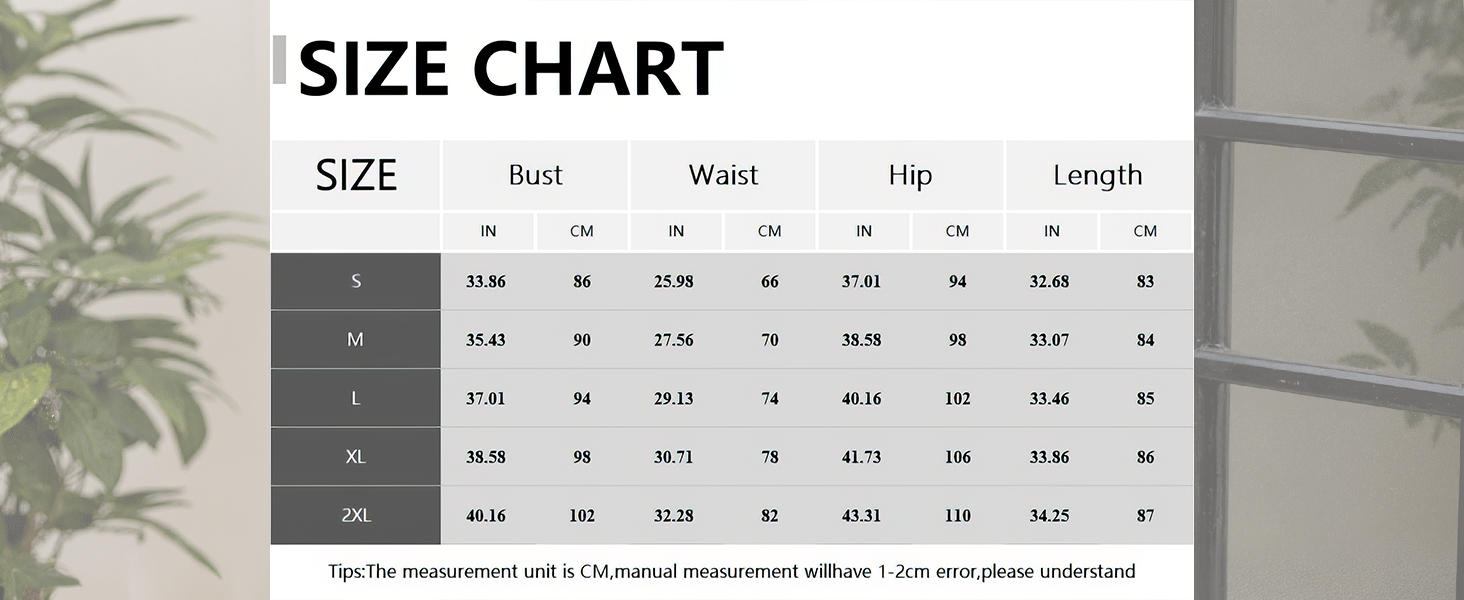Click hip value 40.16 for size L

point(861,399)
